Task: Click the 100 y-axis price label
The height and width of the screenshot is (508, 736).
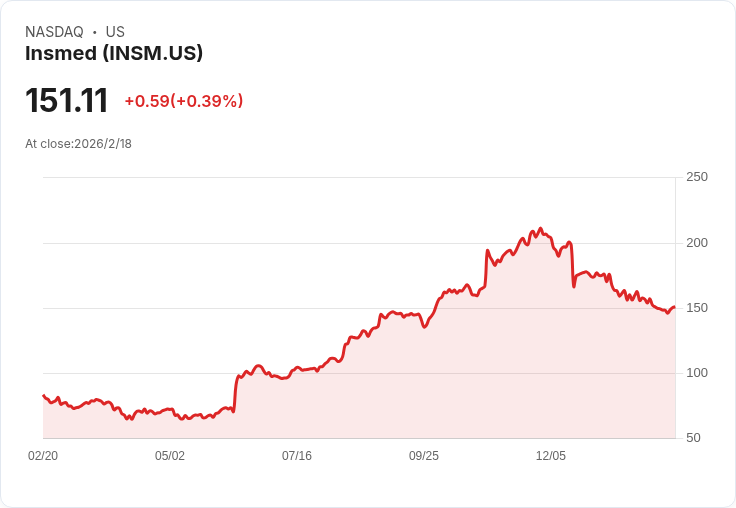Action: [x=697, y=373]
